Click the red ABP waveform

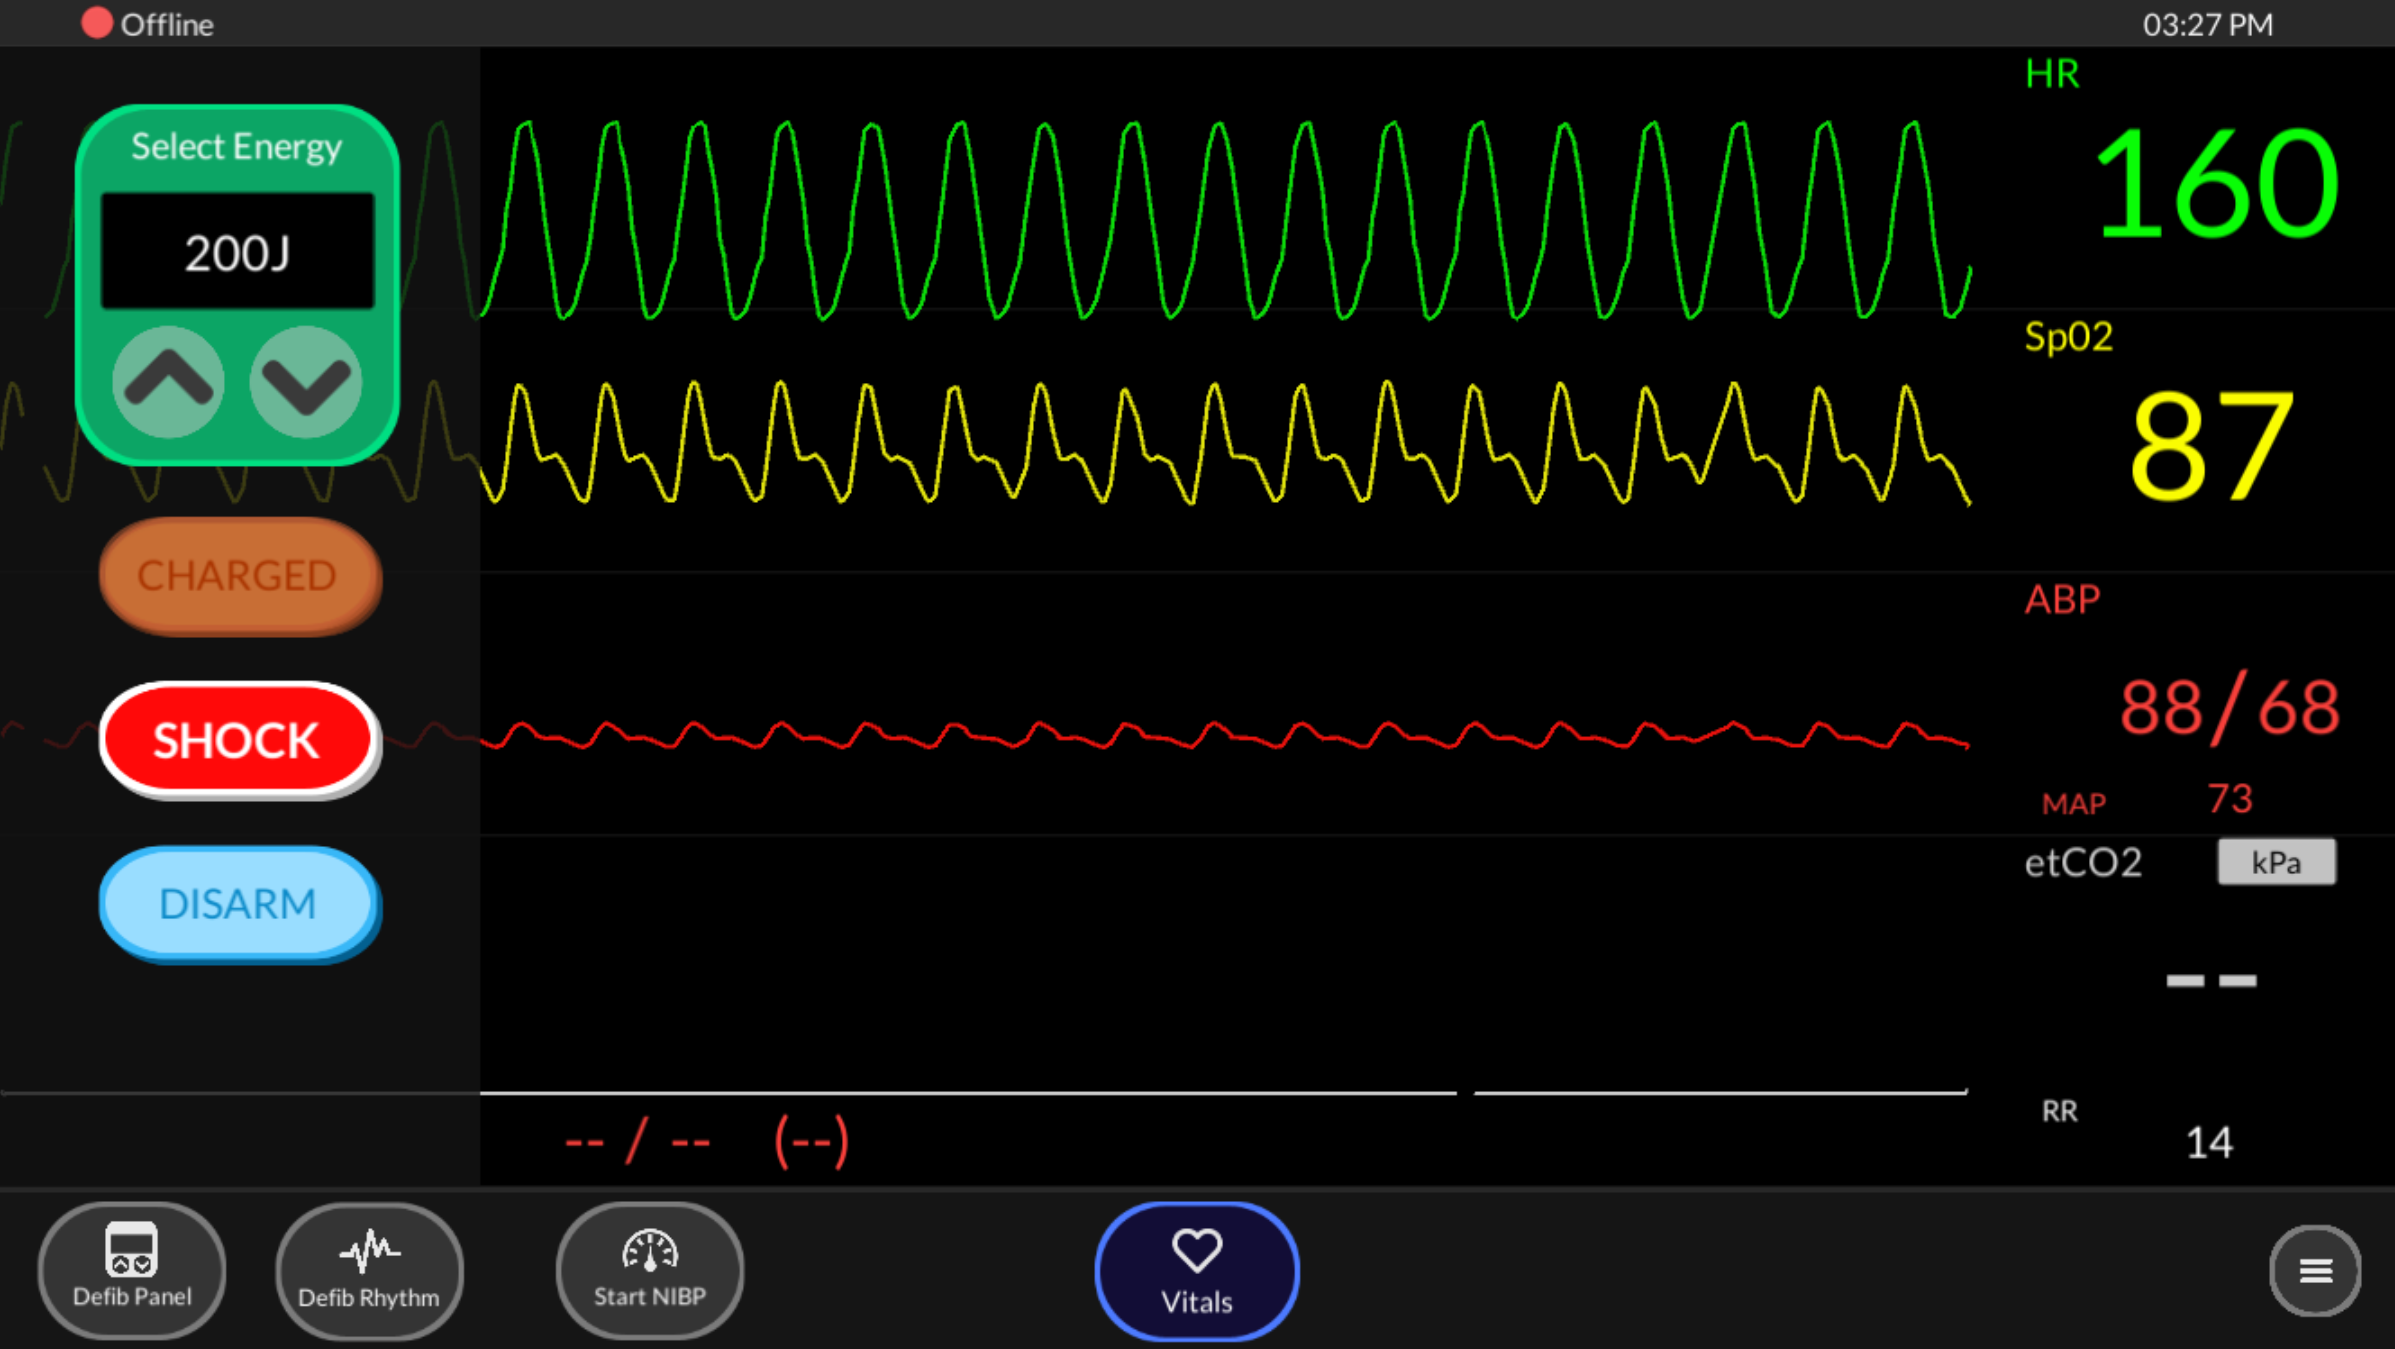(x=1225, y=735)
